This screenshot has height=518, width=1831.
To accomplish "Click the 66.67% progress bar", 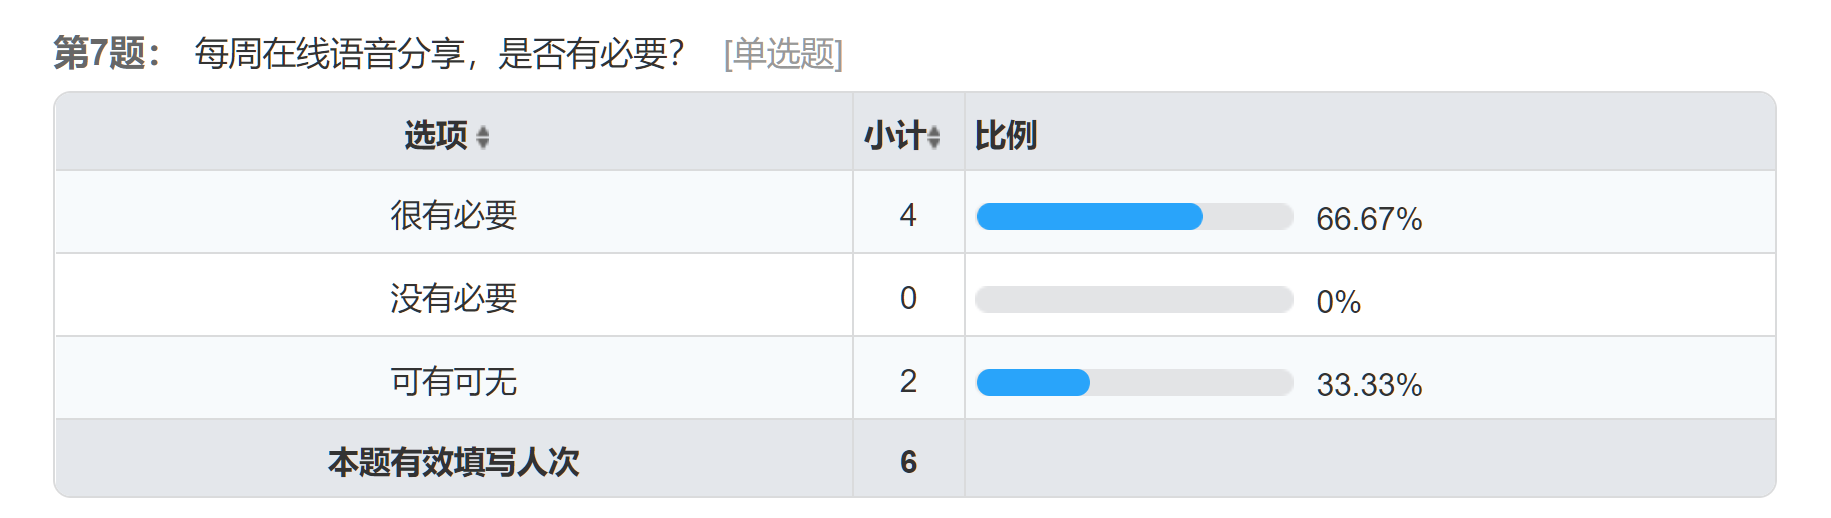I will [1135, 217].
